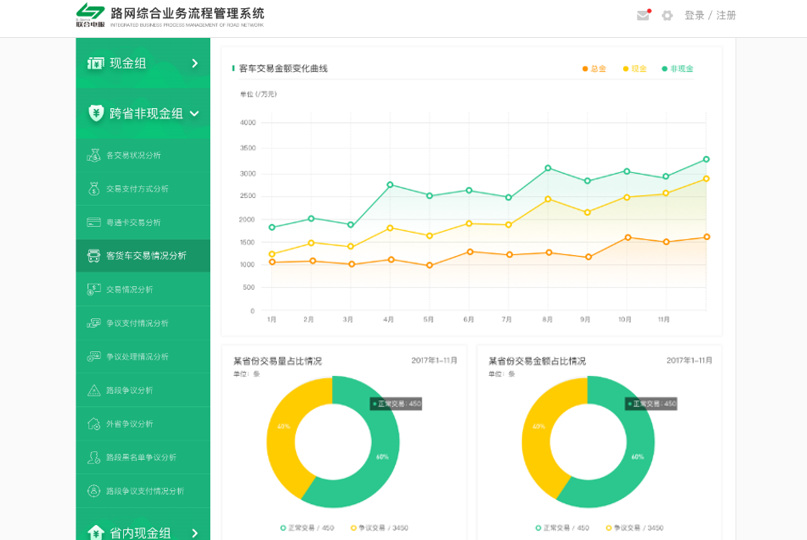
Task: Toggle the 非现金 series in chart legend
Action: 677,68
